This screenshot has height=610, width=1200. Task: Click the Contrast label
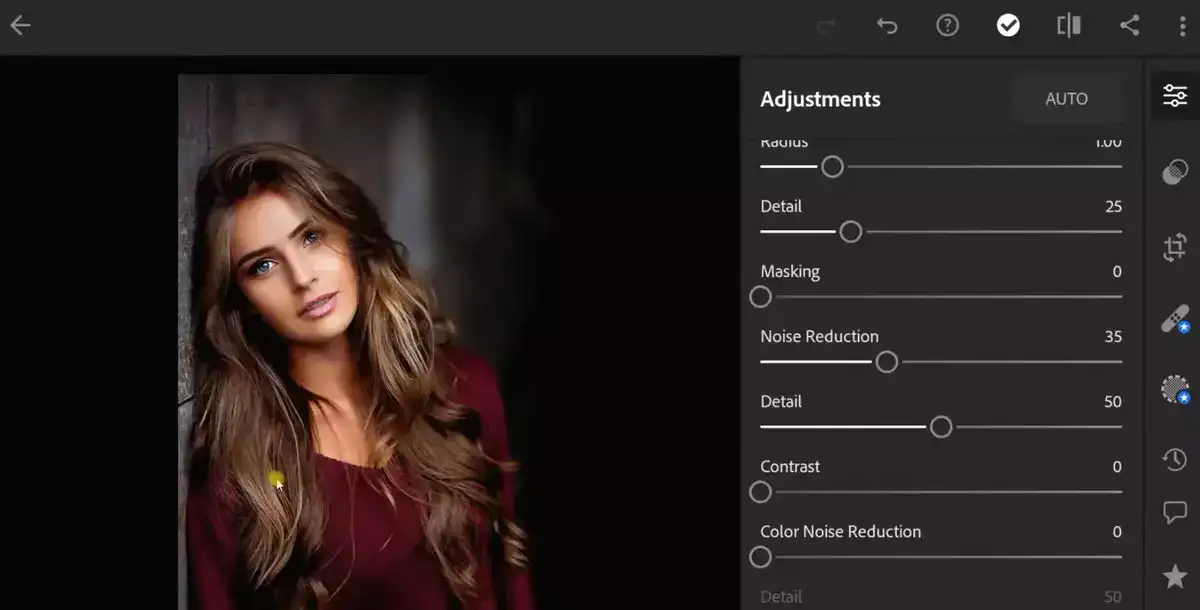pos(790,467)
